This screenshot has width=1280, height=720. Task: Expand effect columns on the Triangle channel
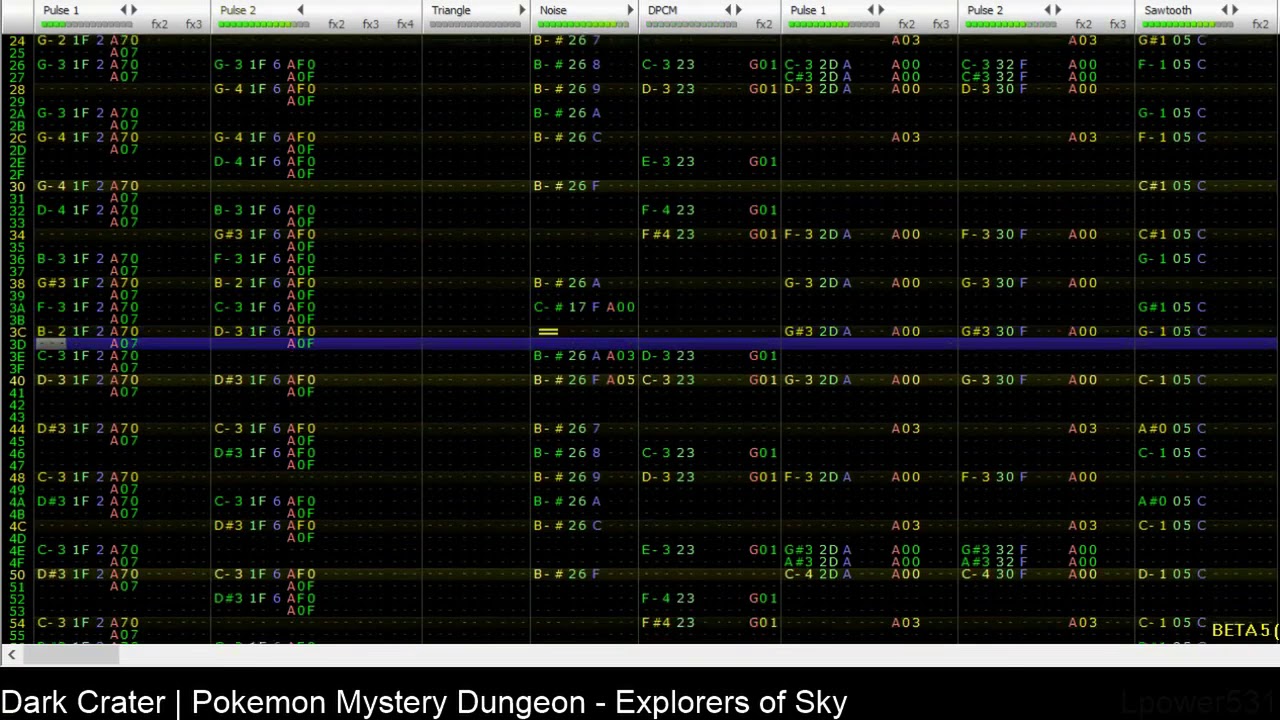tap(522, 10)
